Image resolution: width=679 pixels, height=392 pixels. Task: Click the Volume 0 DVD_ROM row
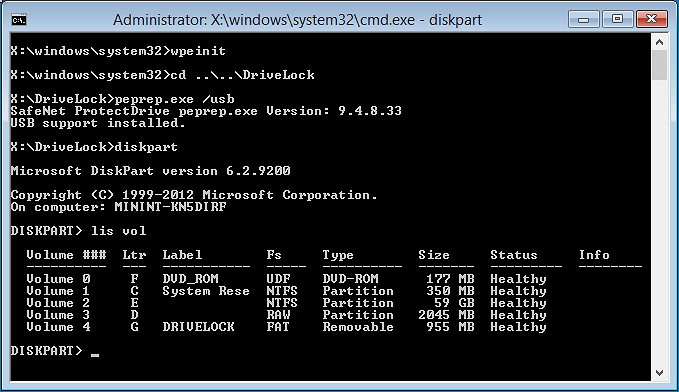pos(286,279)
